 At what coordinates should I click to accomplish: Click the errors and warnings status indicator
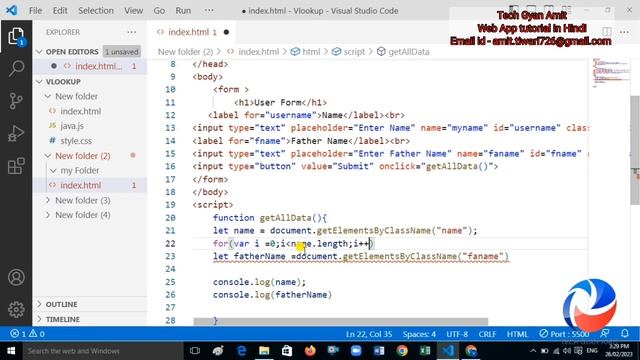pos(27,334)
